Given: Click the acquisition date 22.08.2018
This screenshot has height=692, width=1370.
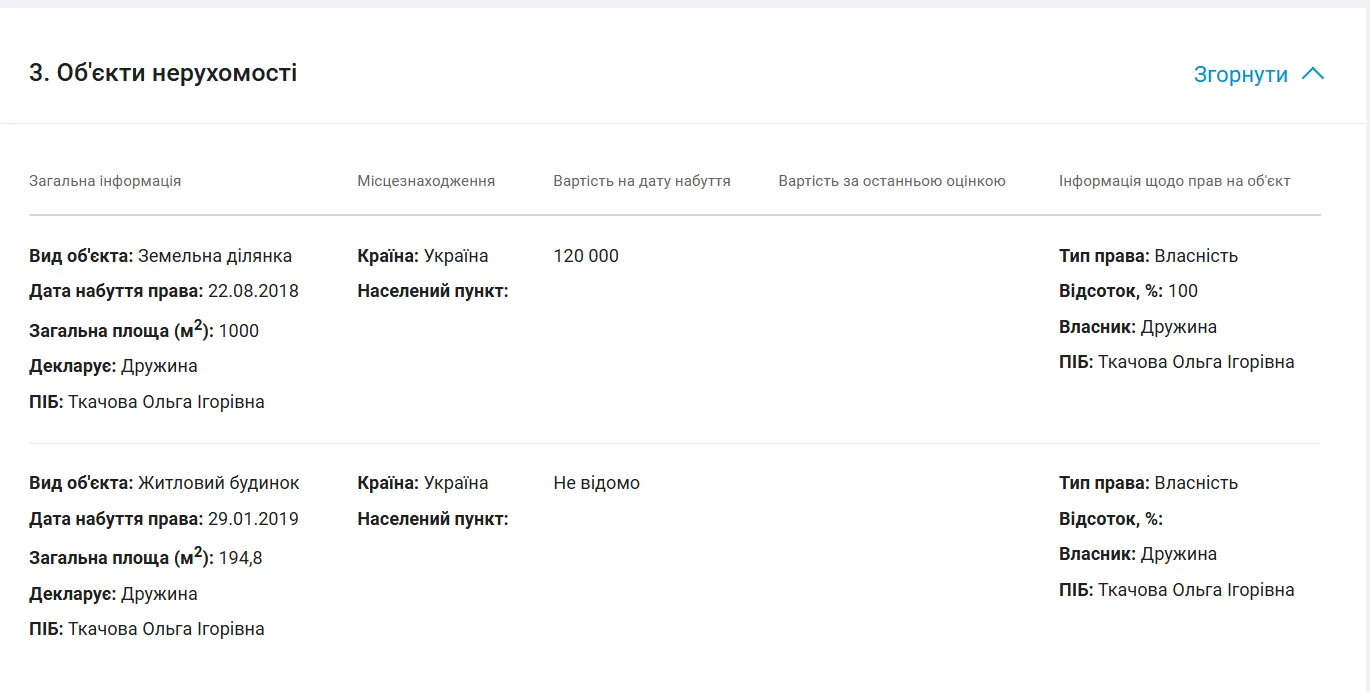Looking at the screenshot, I should pos(253,291).
